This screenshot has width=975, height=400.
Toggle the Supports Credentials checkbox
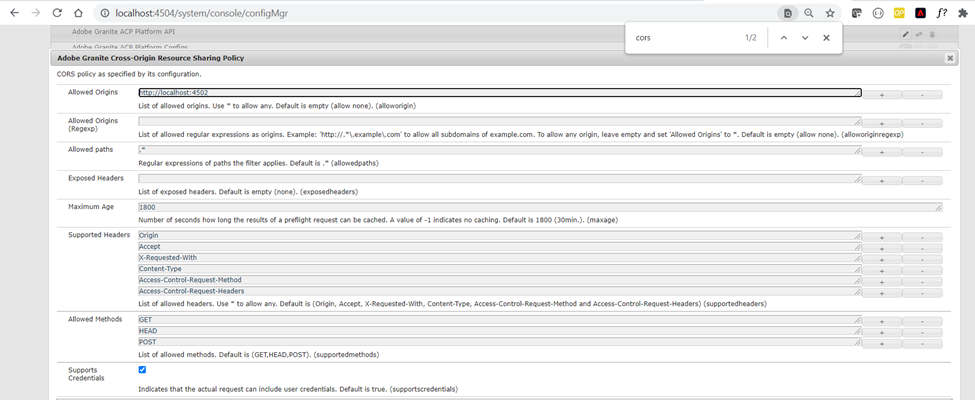click(x=142, y=370)
